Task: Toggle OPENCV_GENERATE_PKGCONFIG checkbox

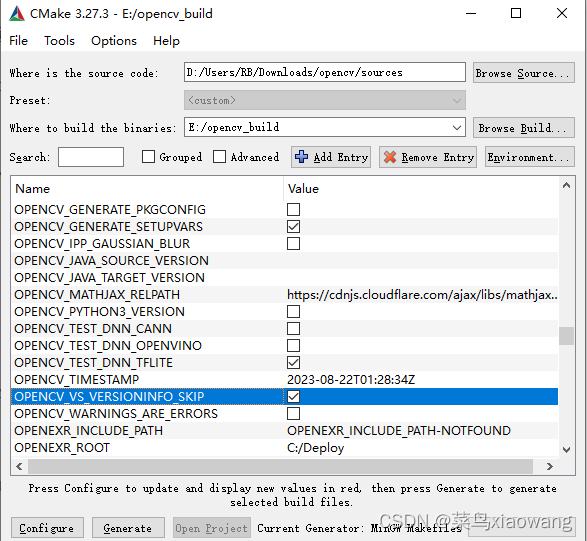Action: (x=294, y=210)
